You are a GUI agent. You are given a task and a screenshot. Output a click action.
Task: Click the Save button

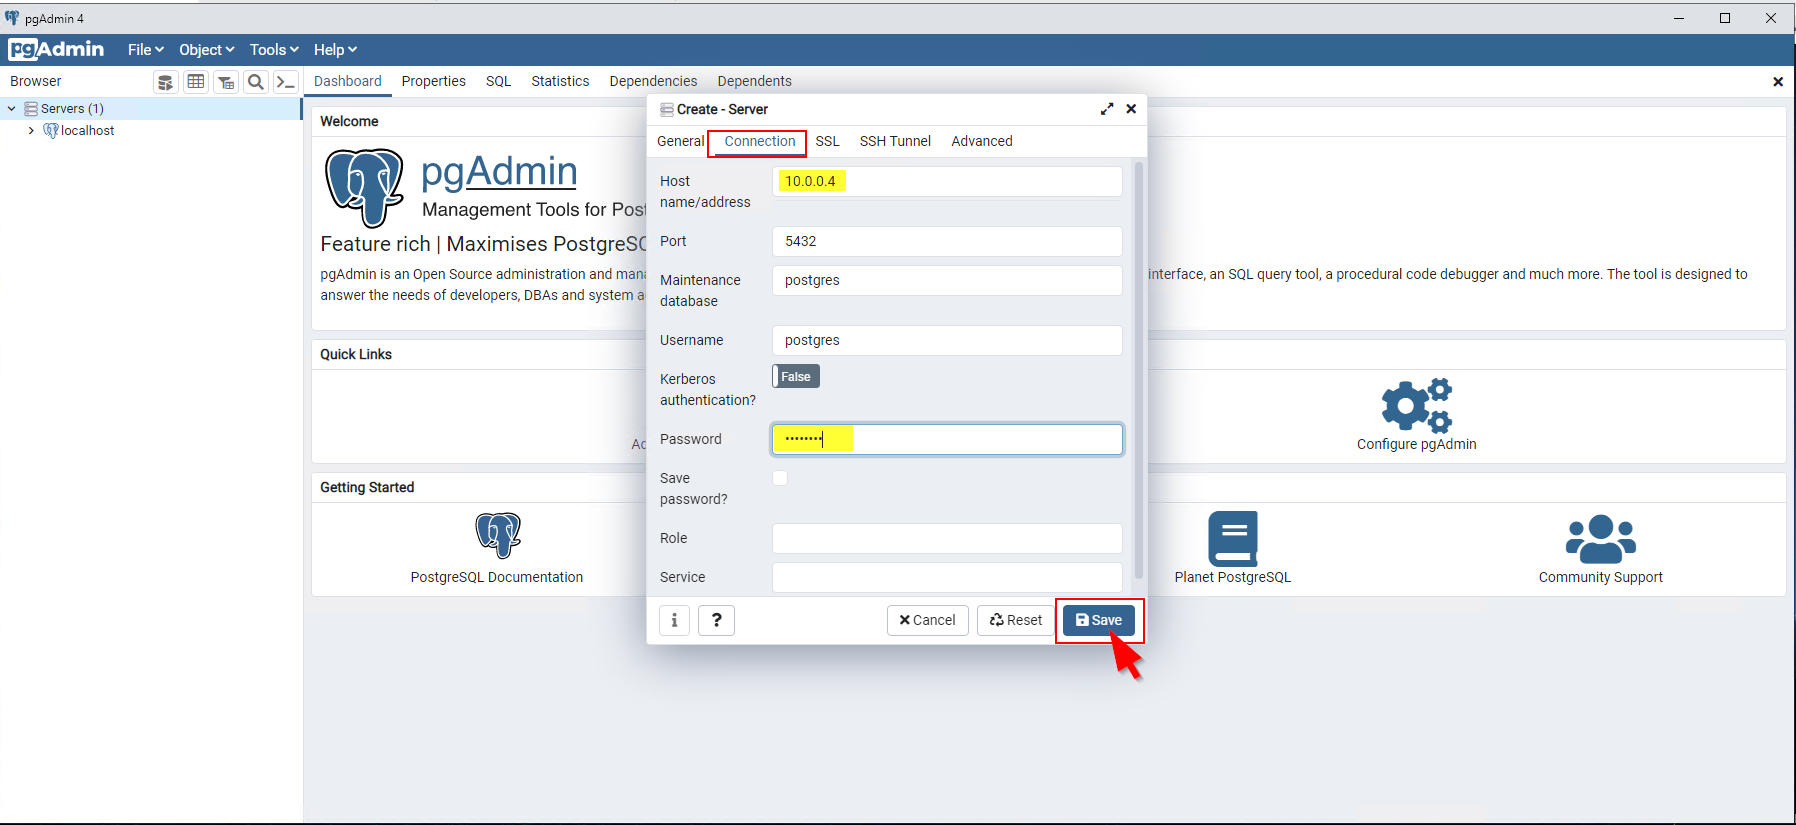1099,620
